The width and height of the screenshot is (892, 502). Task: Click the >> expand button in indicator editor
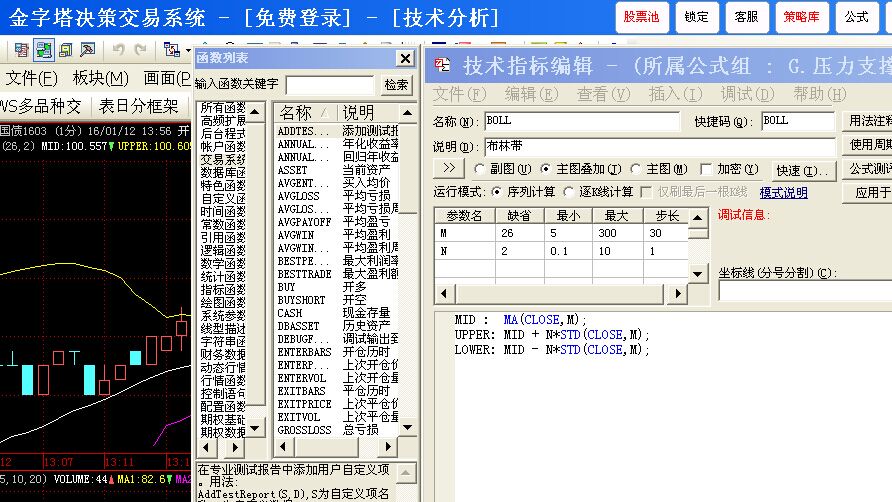(449, 168)
